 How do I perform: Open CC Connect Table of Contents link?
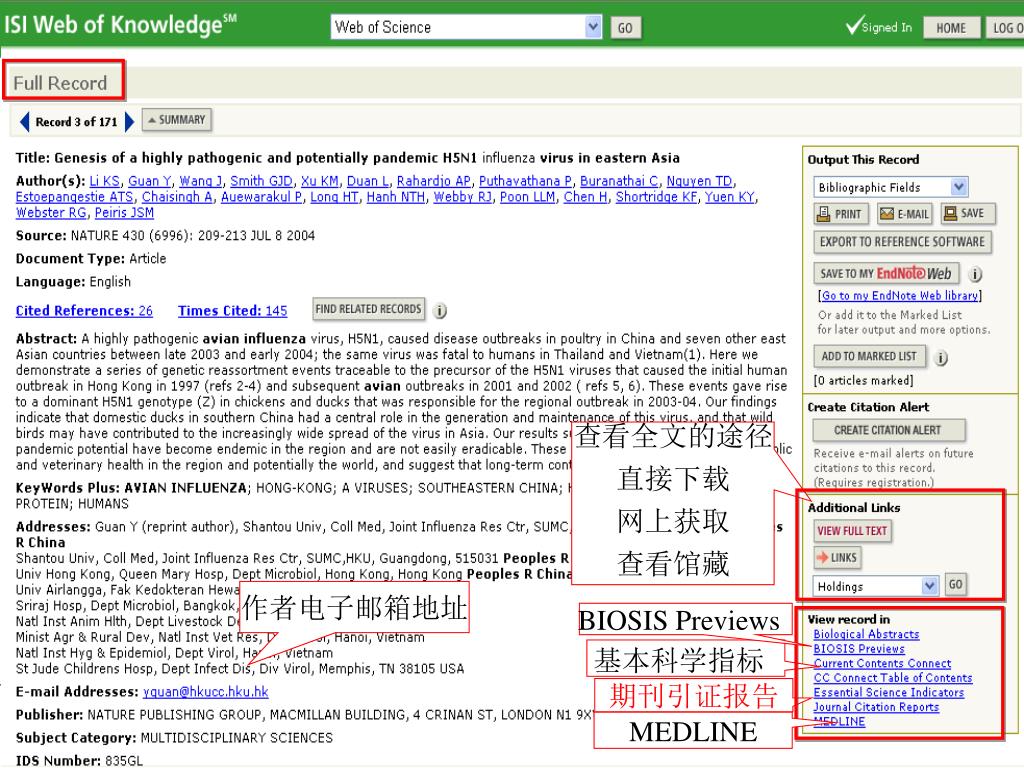tap(893, 678)
